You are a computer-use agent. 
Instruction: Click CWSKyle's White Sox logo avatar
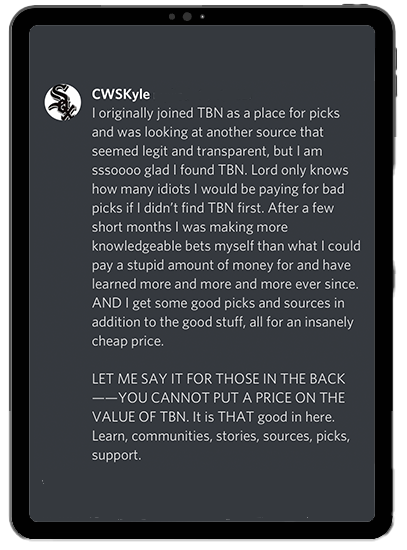click(x=63, y=102)
